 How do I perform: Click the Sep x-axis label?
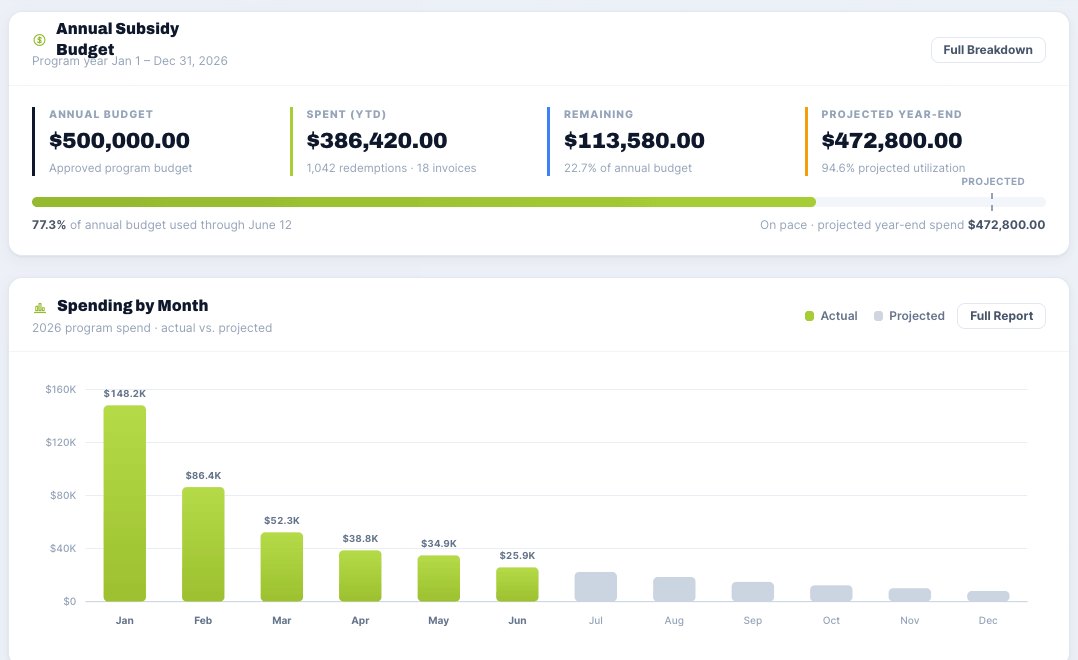click(752, 620)
